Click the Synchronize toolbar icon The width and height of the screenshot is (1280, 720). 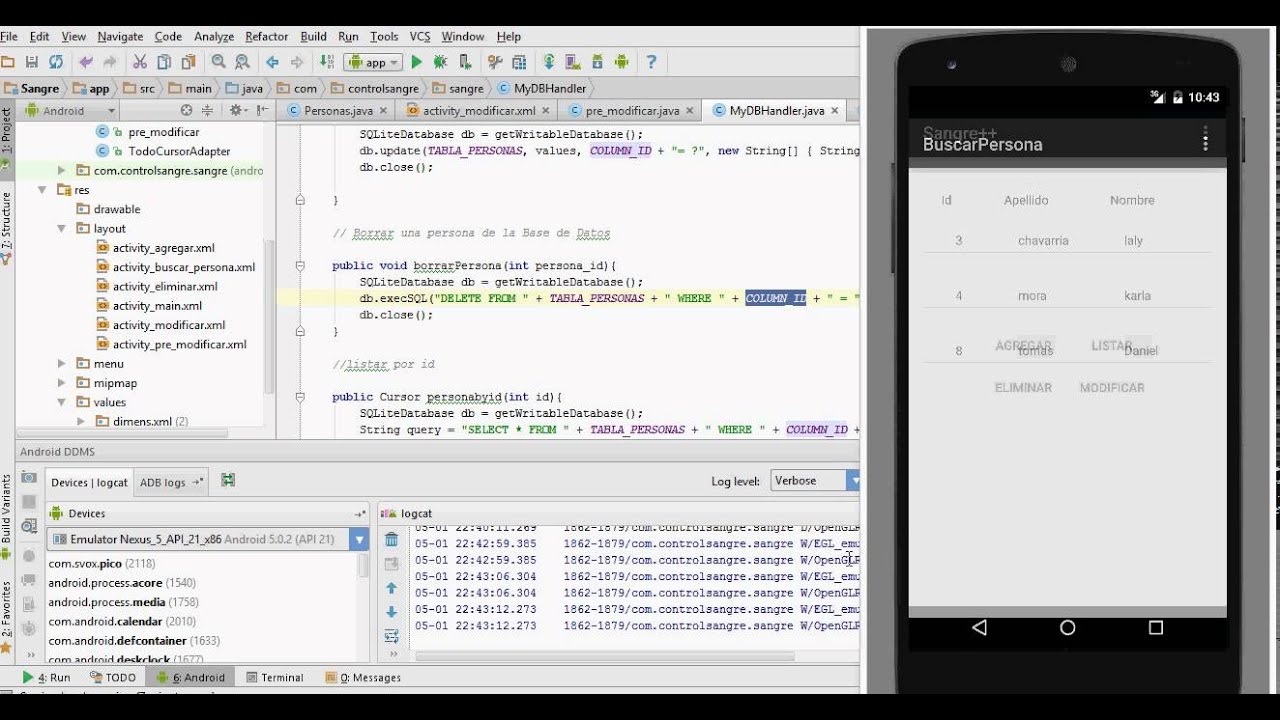click(56, 62)
